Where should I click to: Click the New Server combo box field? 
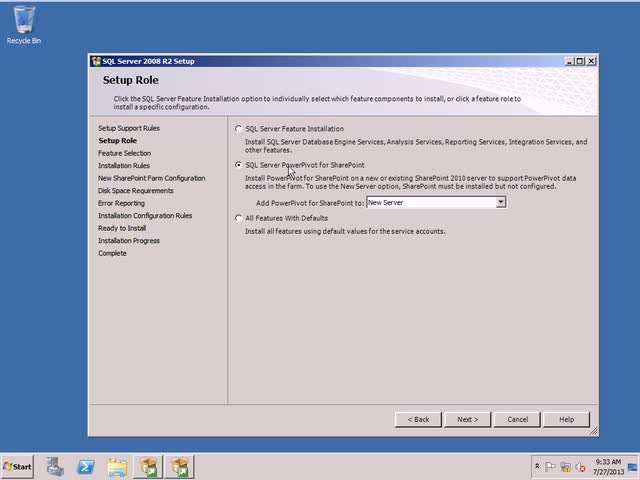coord(436,202)
